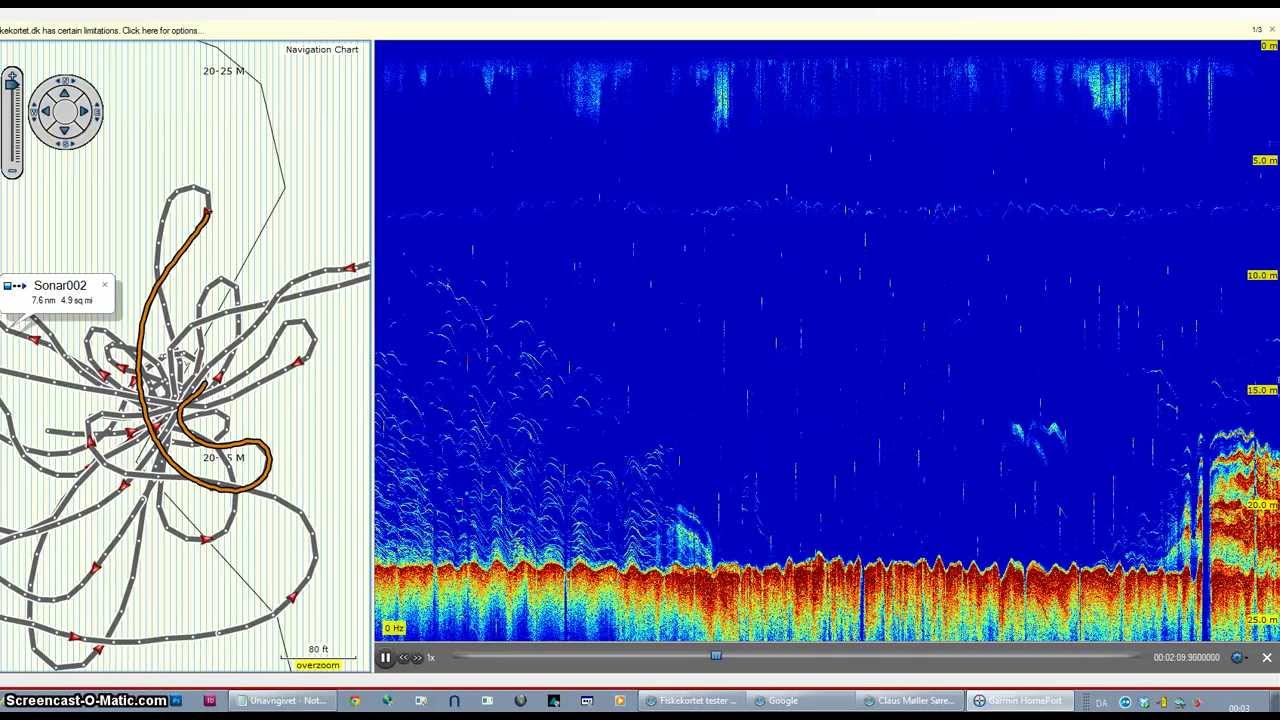Pan the chart right with the east arrow

click(x=83, y=112)
